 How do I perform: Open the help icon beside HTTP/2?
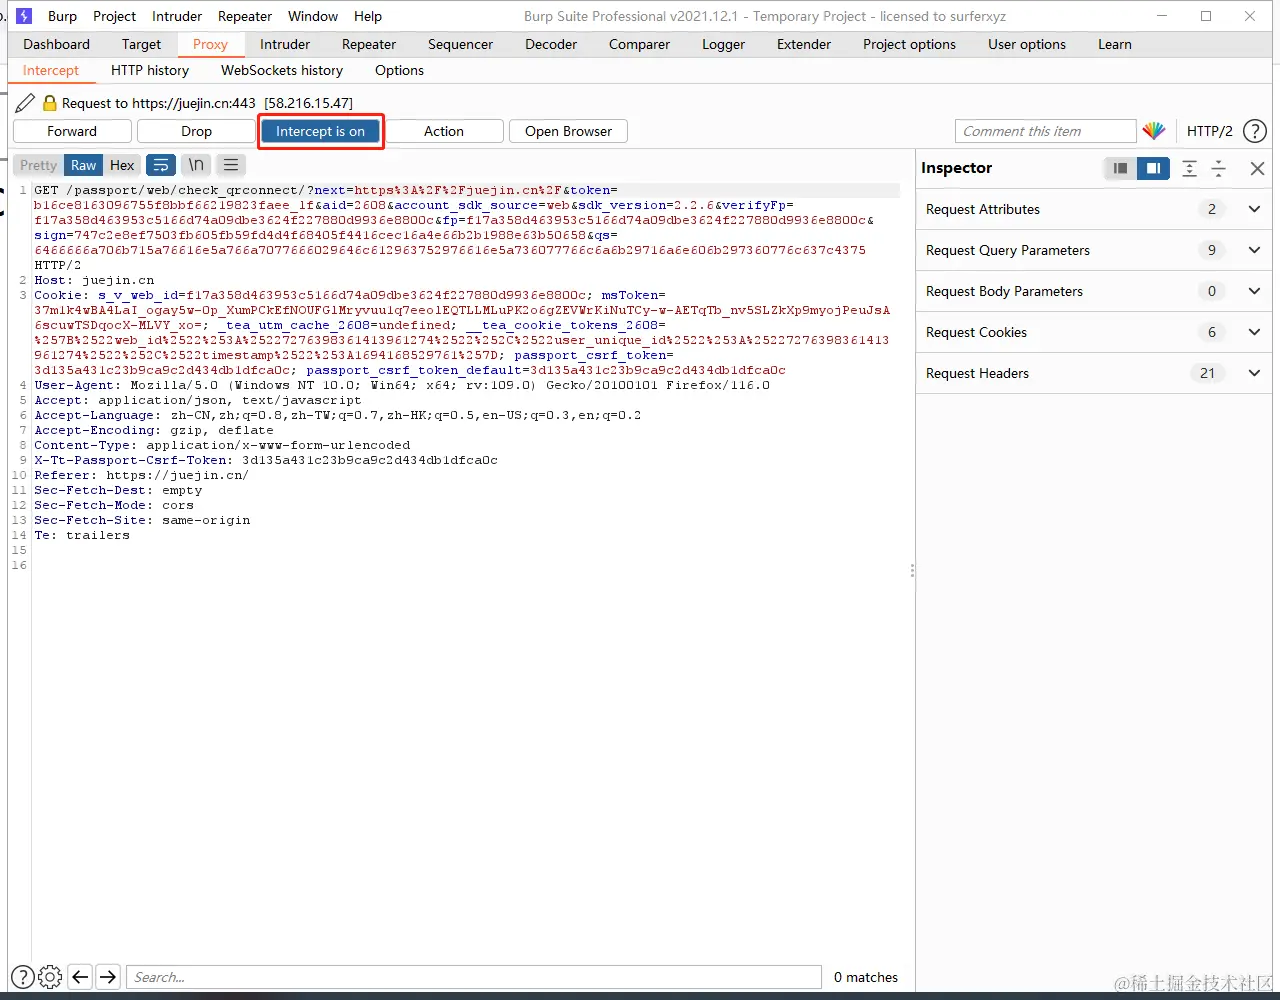1254,131
